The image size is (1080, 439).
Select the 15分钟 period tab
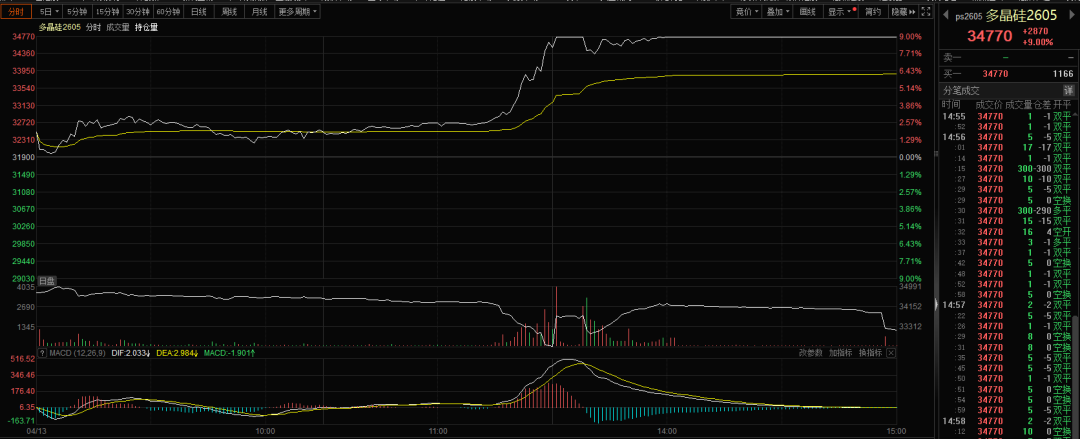(108, 12)
